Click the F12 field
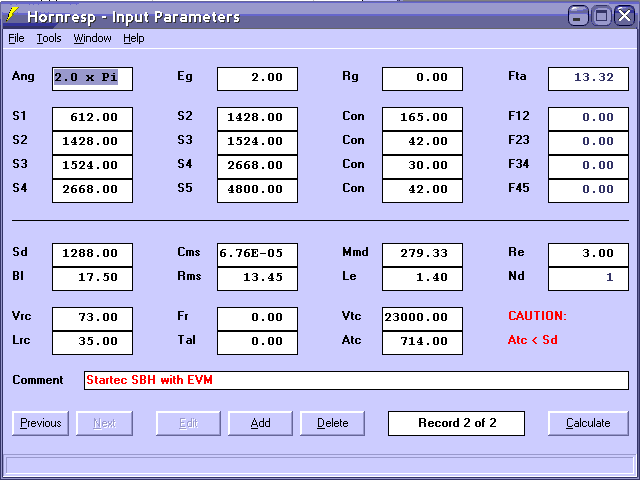The image size is (640, 480). pos(588,119)
